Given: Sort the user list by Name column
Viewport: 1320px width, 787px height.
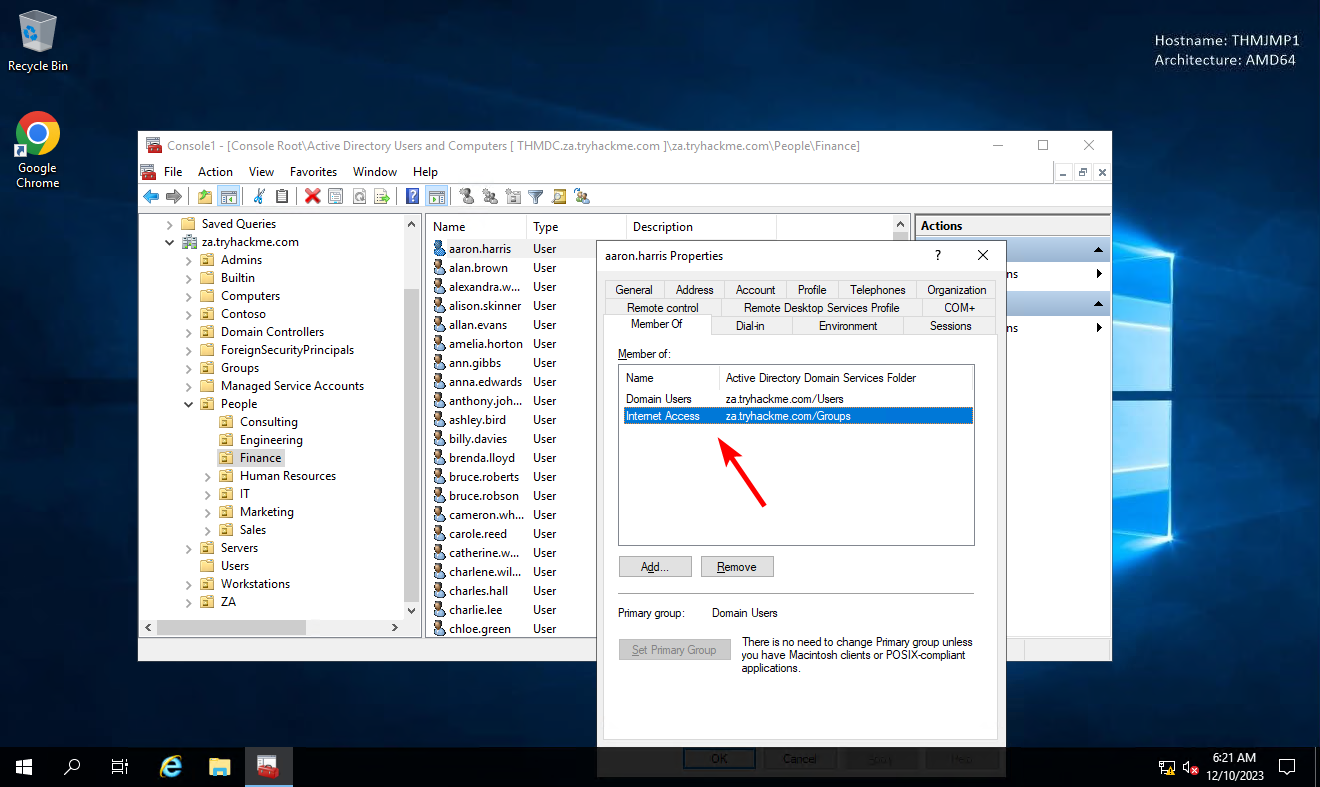Looking at the screenshot, I should tap(476, 227).
